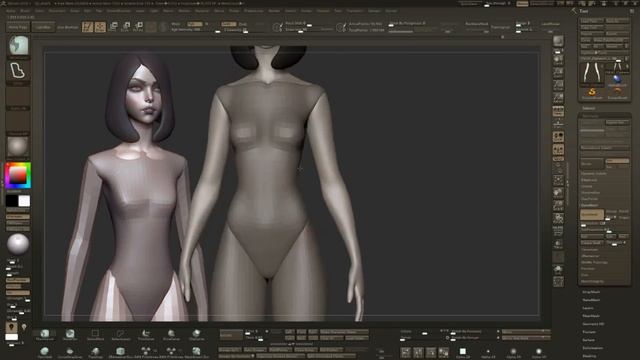Click the Divide button
This screenshot has height=360, width=640.
[592, 164]
